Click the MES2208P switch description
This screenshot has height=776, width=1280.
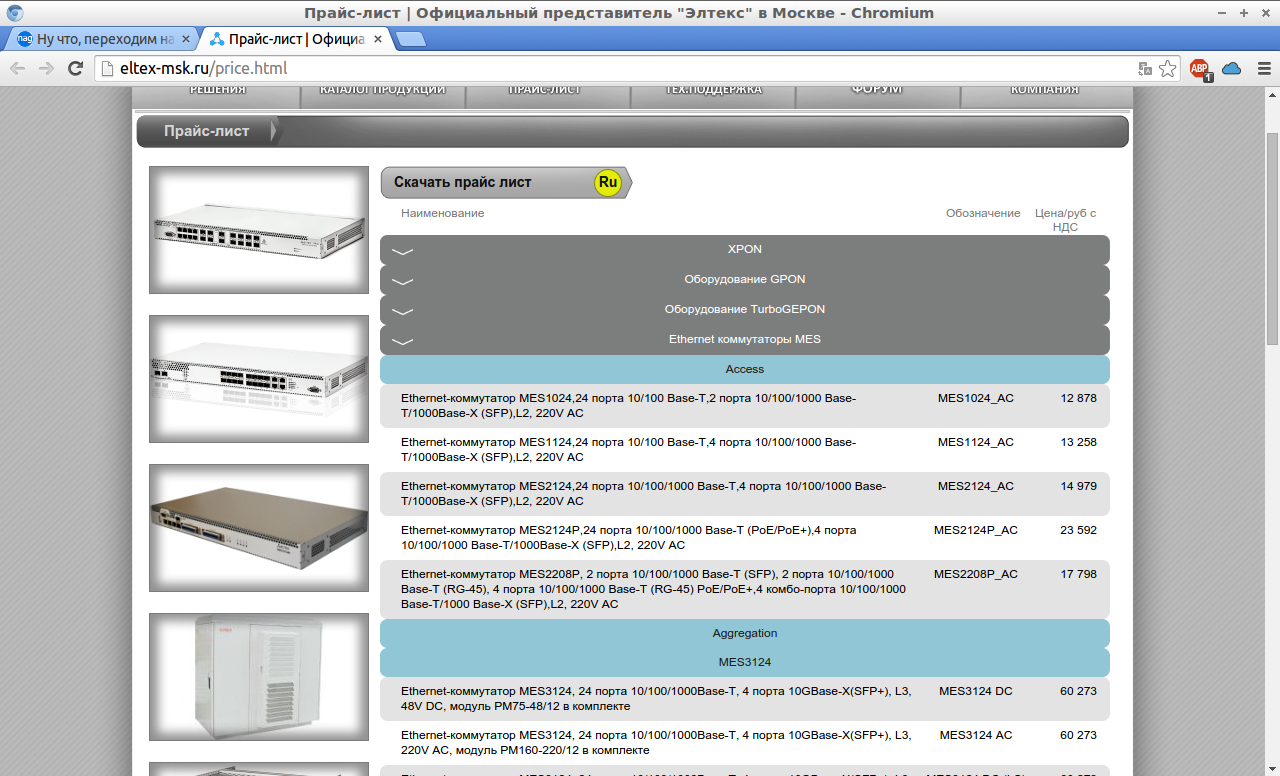pyautogui.click(x=653, y=589)
